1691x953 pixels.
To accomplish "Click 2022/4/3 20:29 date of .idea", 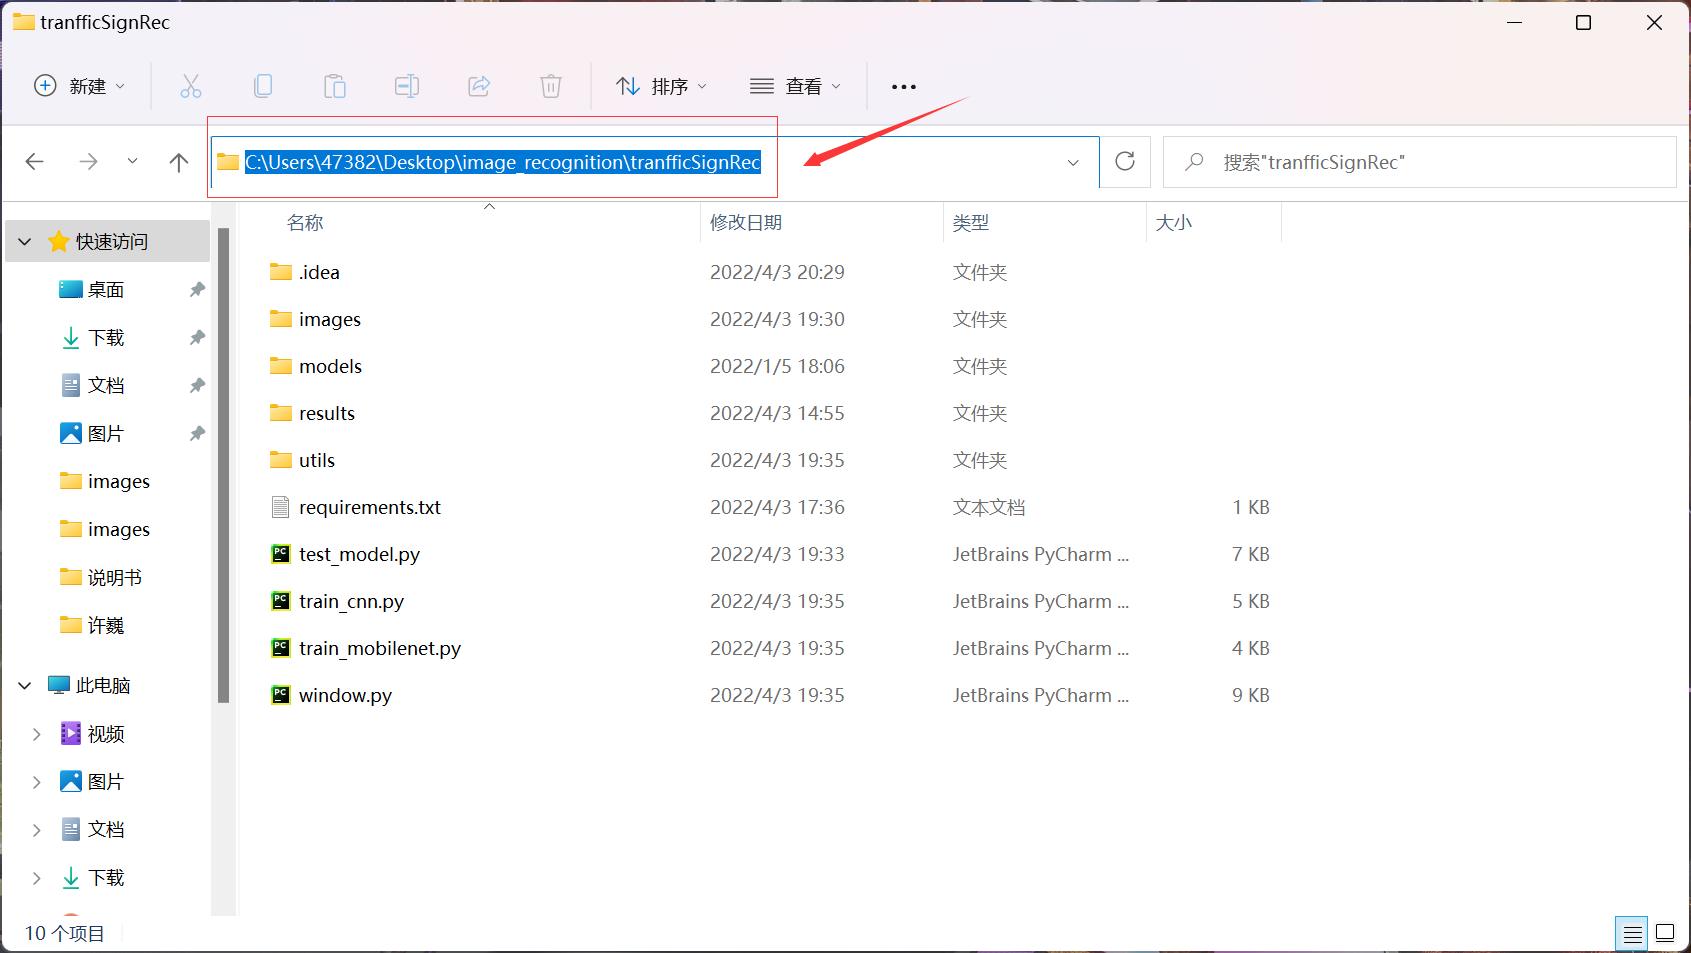I will (x=777, y=272).
